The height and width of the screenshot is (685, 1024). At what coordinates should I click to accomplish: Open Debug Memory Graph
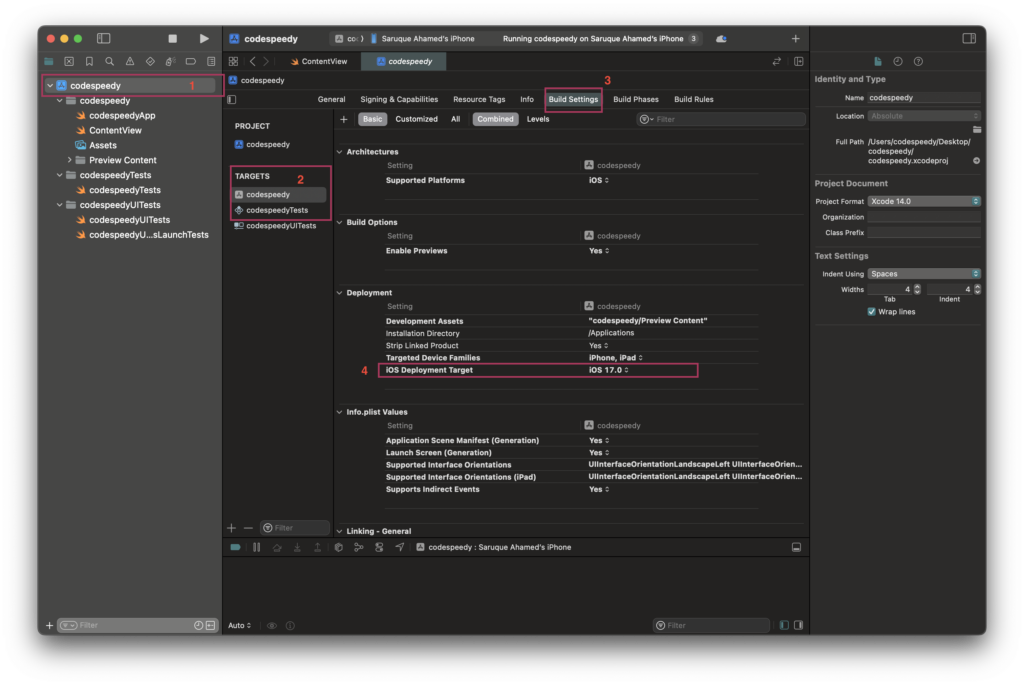359,547
